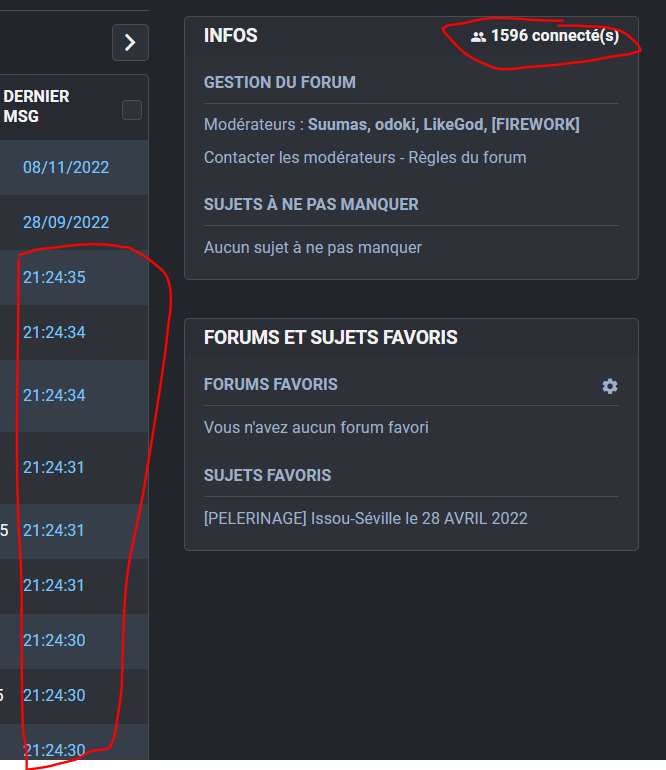
Task: Jump to the 21:24:35 last message
Action: point(54,277)
